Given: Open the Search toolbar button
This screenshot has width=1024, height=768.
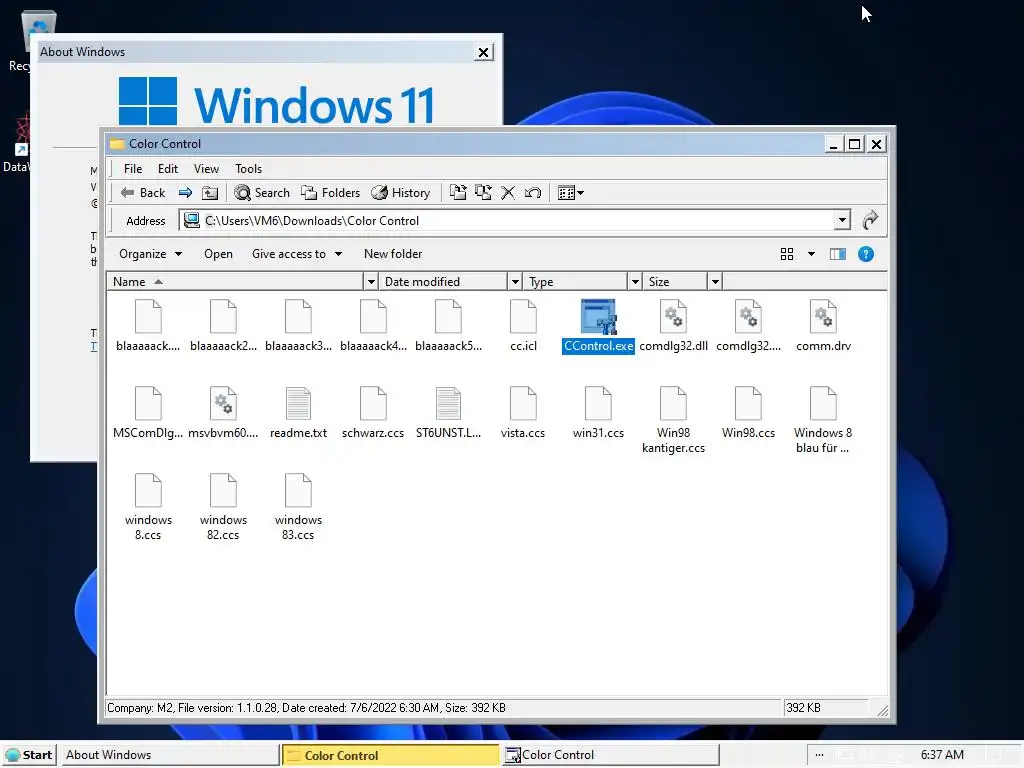Looking at the screenshot, I should 262,193.
